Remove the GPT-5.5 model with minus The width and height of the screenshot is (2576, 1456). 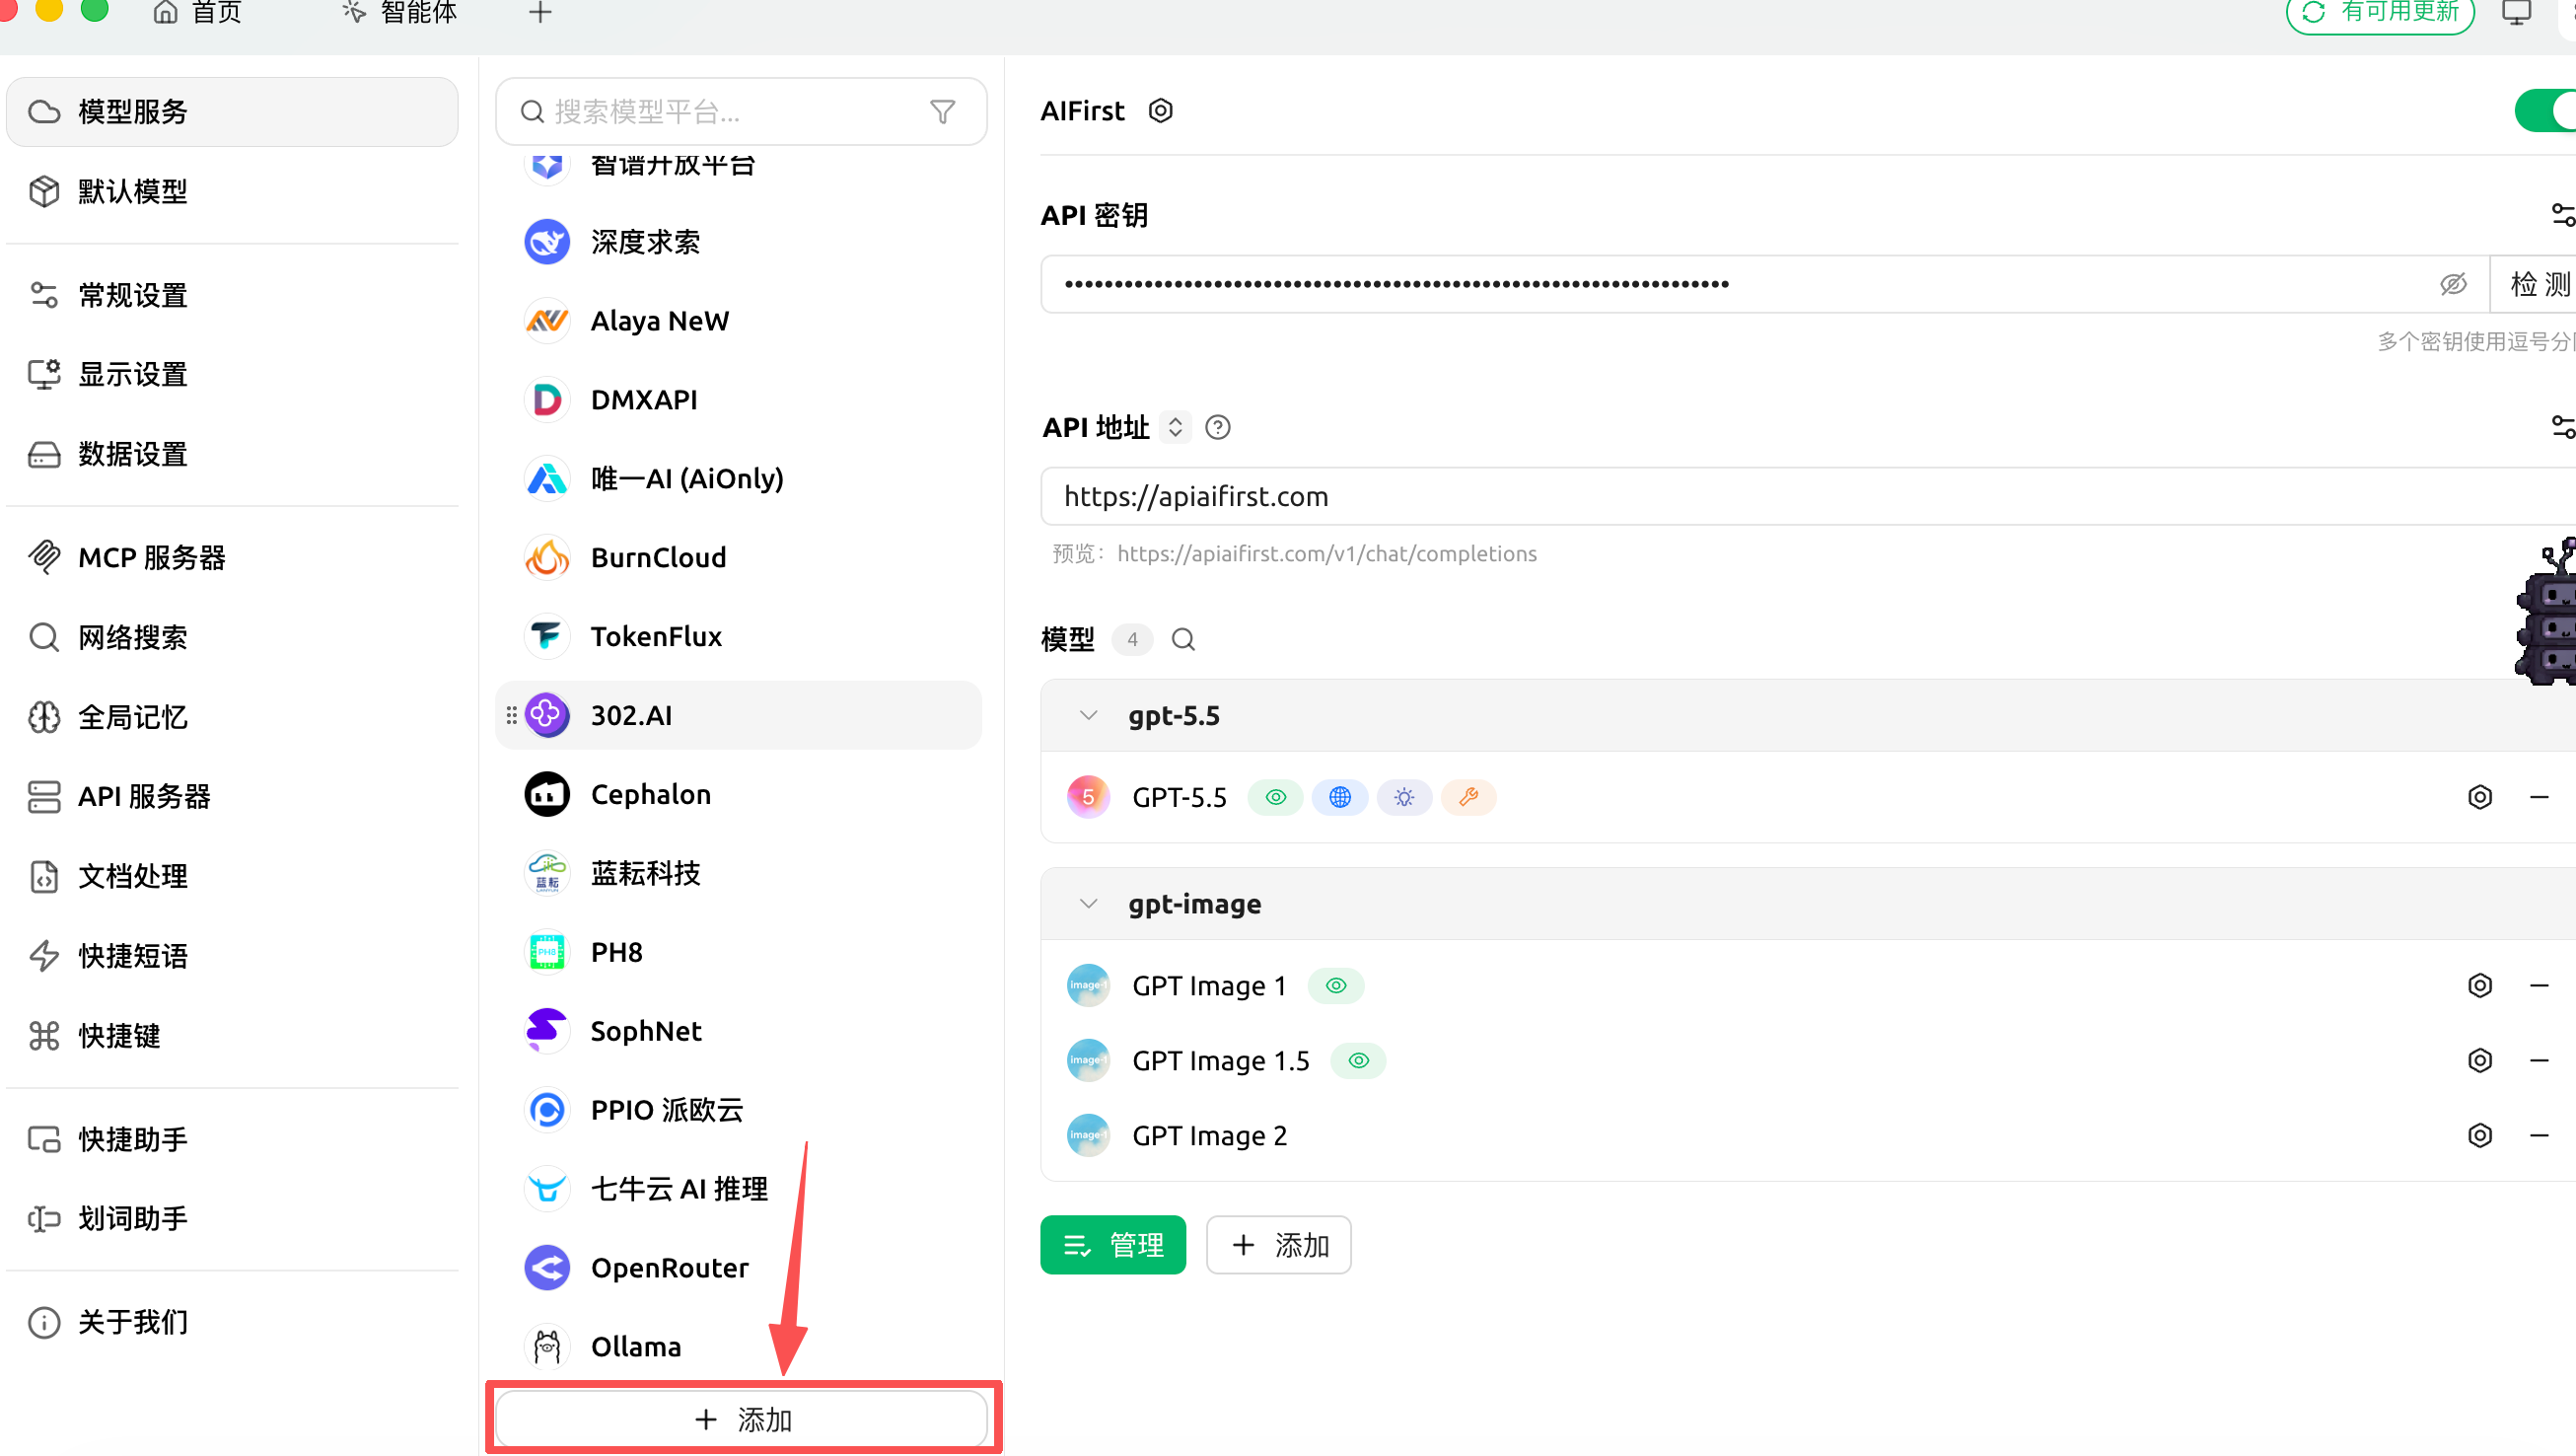point(2538,798)
